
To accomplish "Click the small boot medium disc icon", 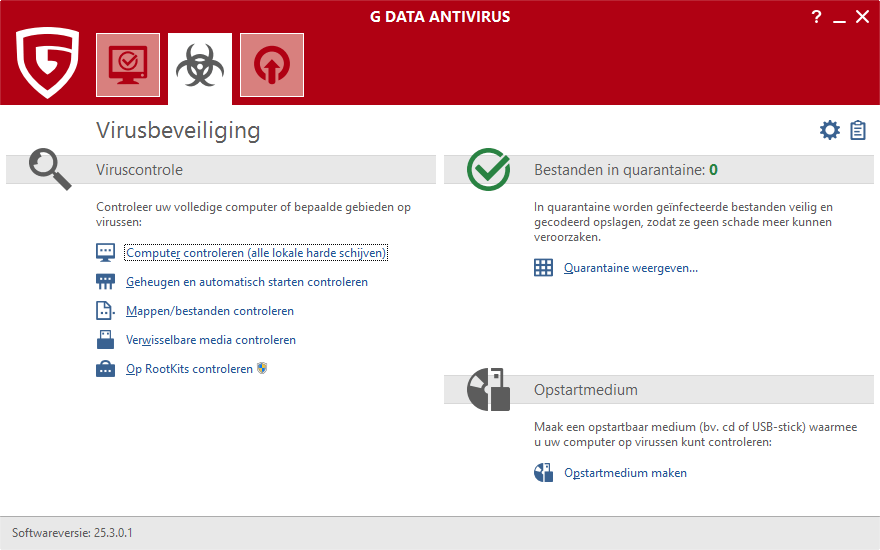I will 543,473.
